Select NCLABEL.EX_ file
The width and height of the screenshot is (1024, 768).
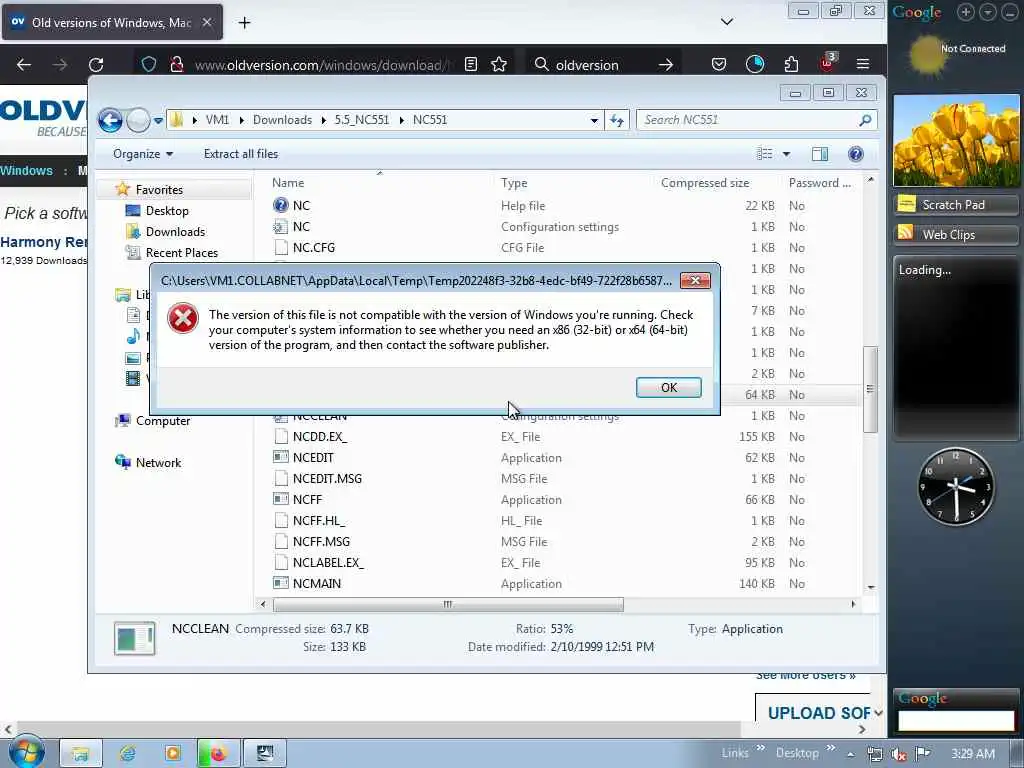[x=328, y=562]
